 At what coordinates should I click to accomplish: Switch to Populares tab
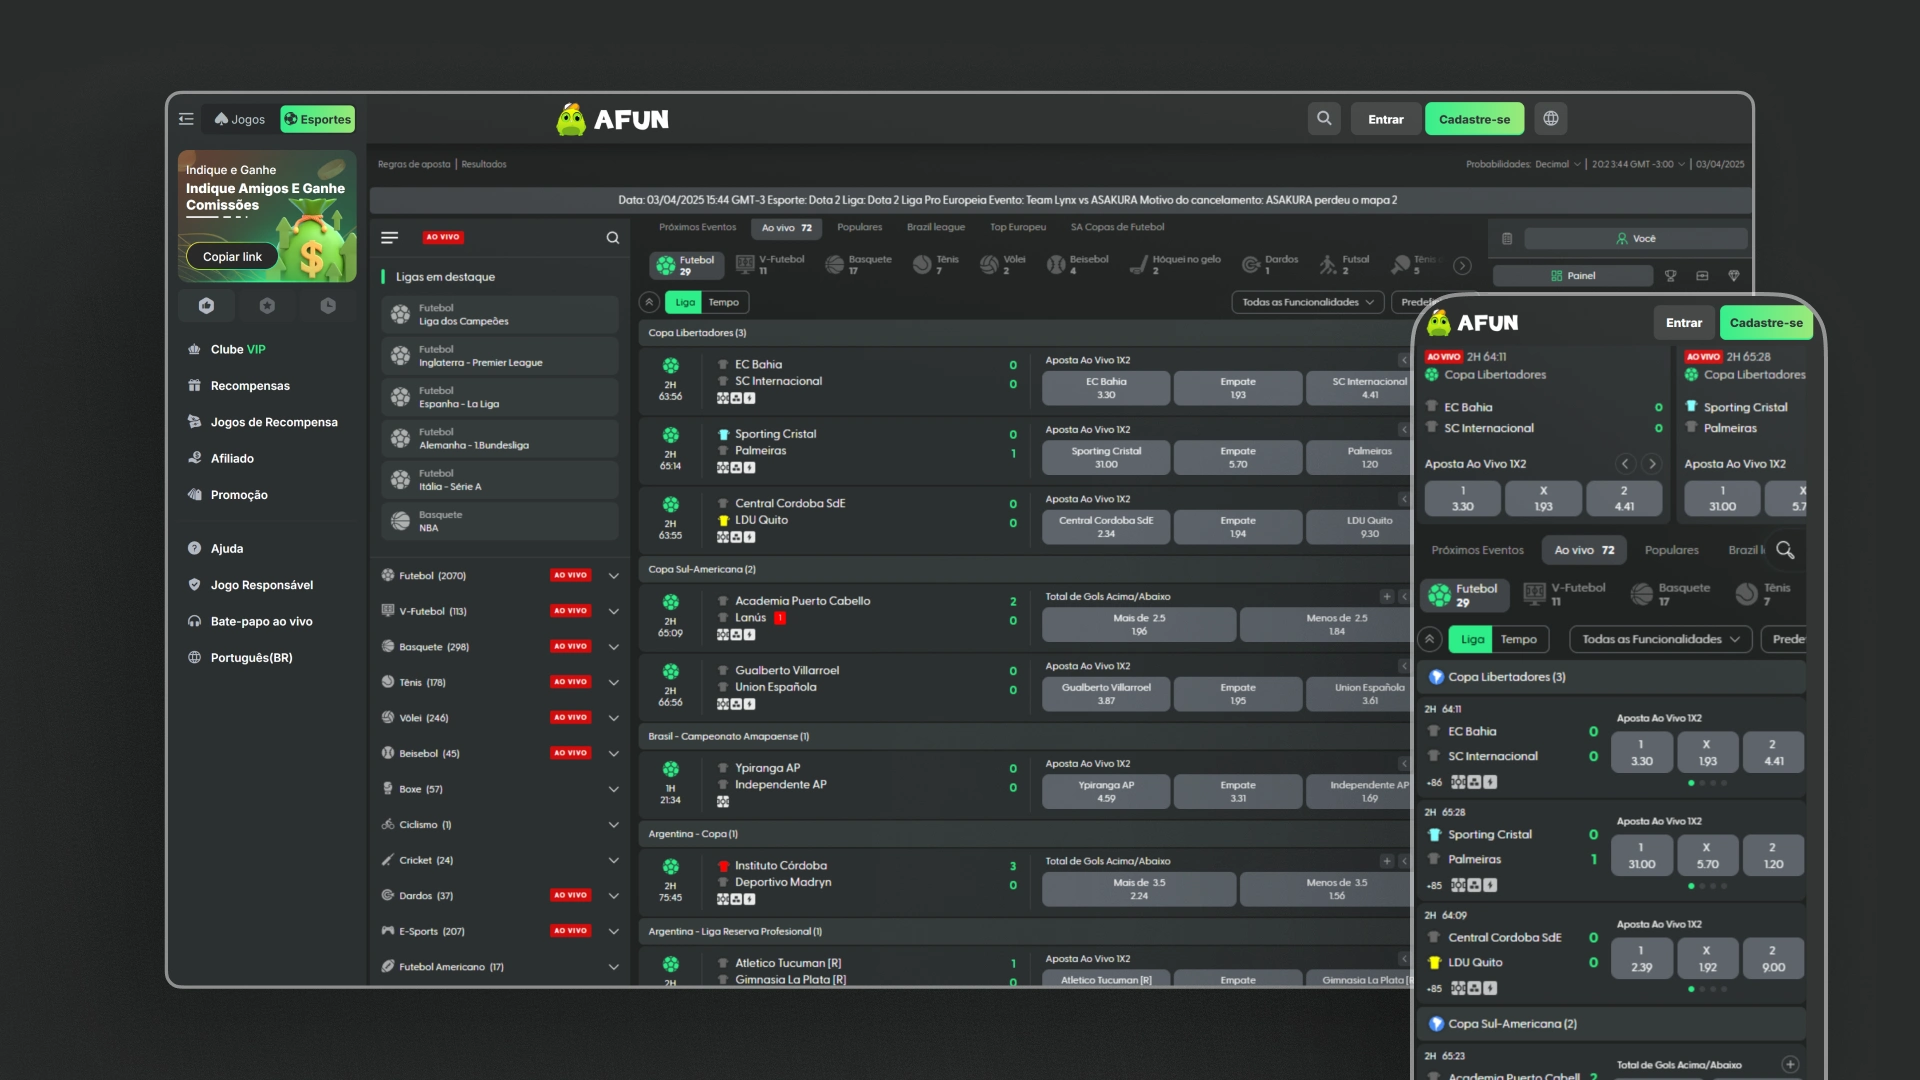pyautogui.click(x=860, y=228)
